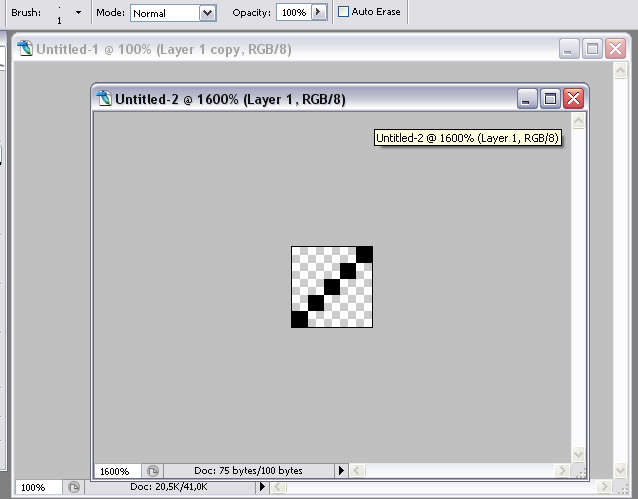Click the top-right black pixel on canvas

[x=364, y=255]
